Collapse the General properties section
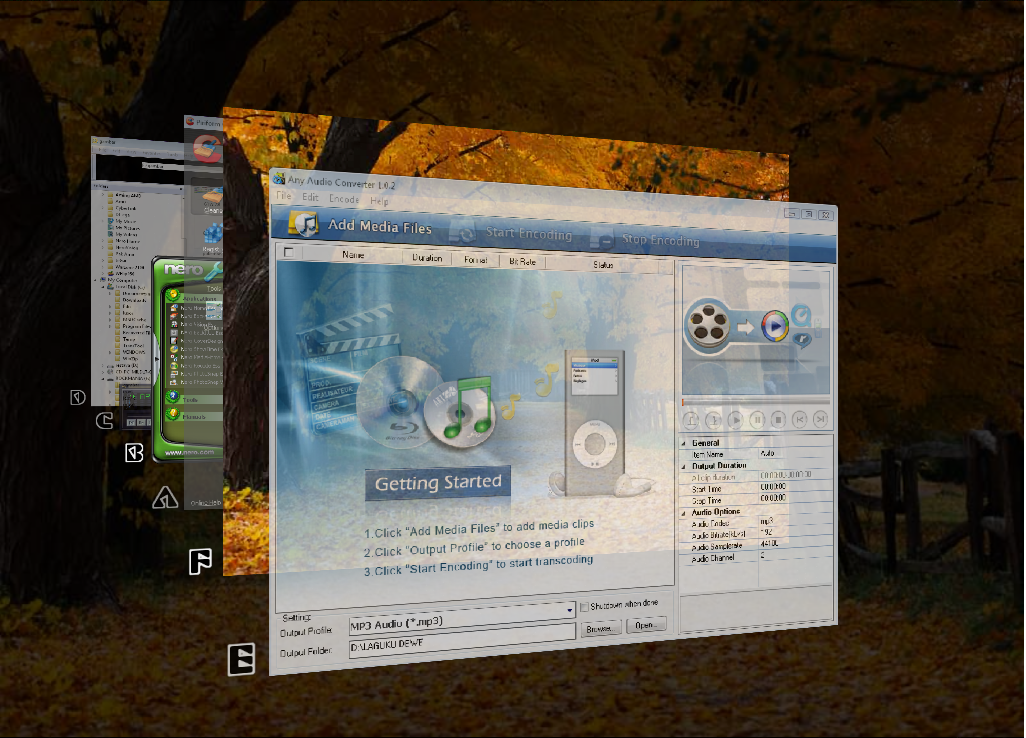Image resolution: width=1026 pixels, height=738 pixels. [683, 441]
